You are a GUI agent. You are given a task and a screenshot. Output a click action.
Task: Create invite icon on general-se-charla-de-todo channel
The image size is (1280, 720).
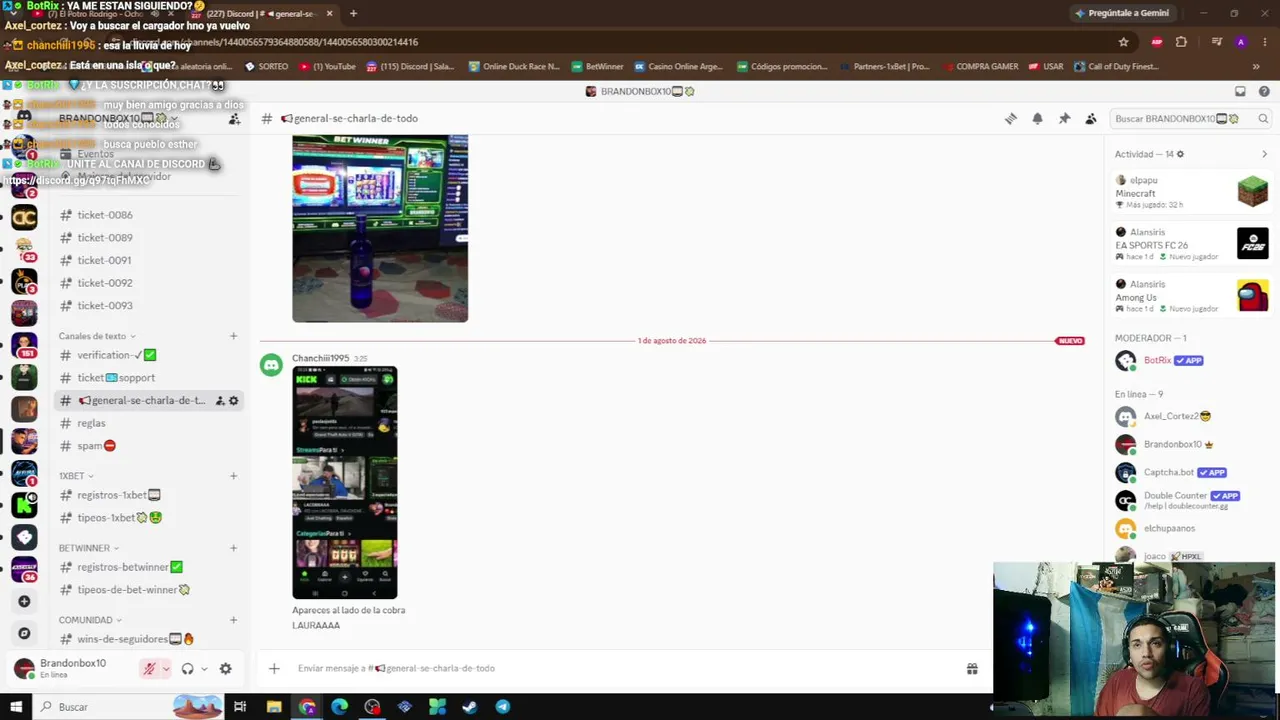[220, 400]
